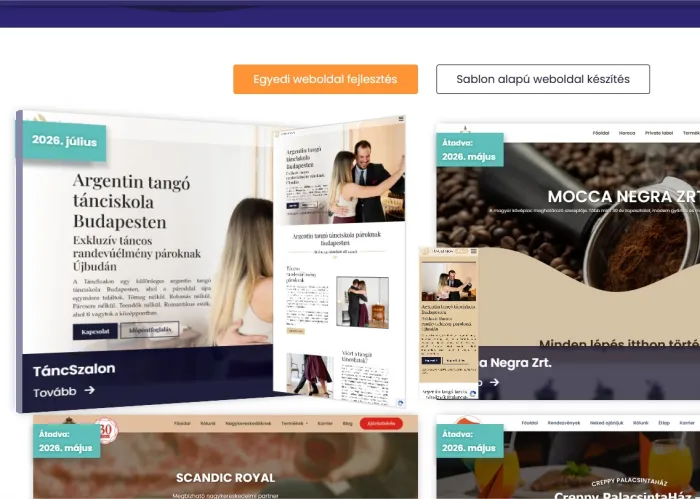Click the Mocca Negra Átadva 2026. május badge
This screenshot has width=700, height=499.
470,150
